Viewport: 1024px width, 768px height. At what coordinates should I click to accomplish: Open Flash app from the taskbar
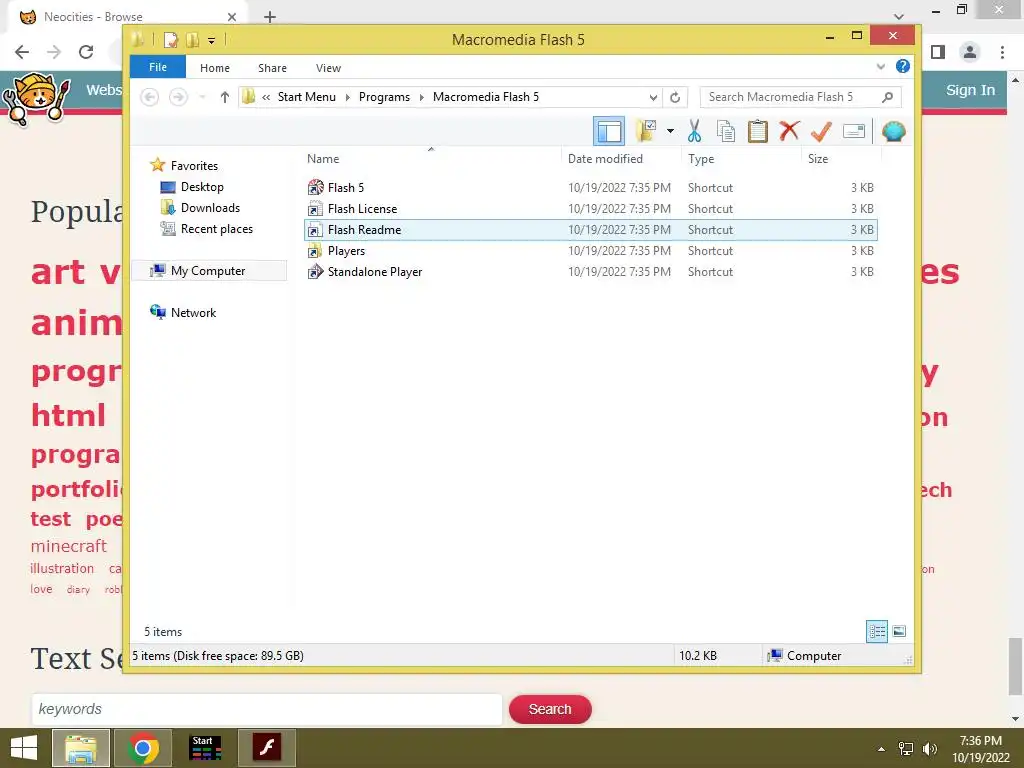pos(266,748)
